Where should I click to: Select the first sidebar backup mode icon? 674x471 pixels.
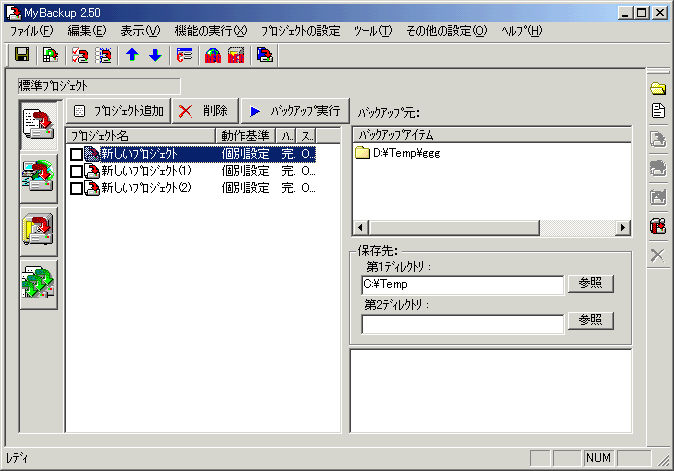click(x=37, y=125)
